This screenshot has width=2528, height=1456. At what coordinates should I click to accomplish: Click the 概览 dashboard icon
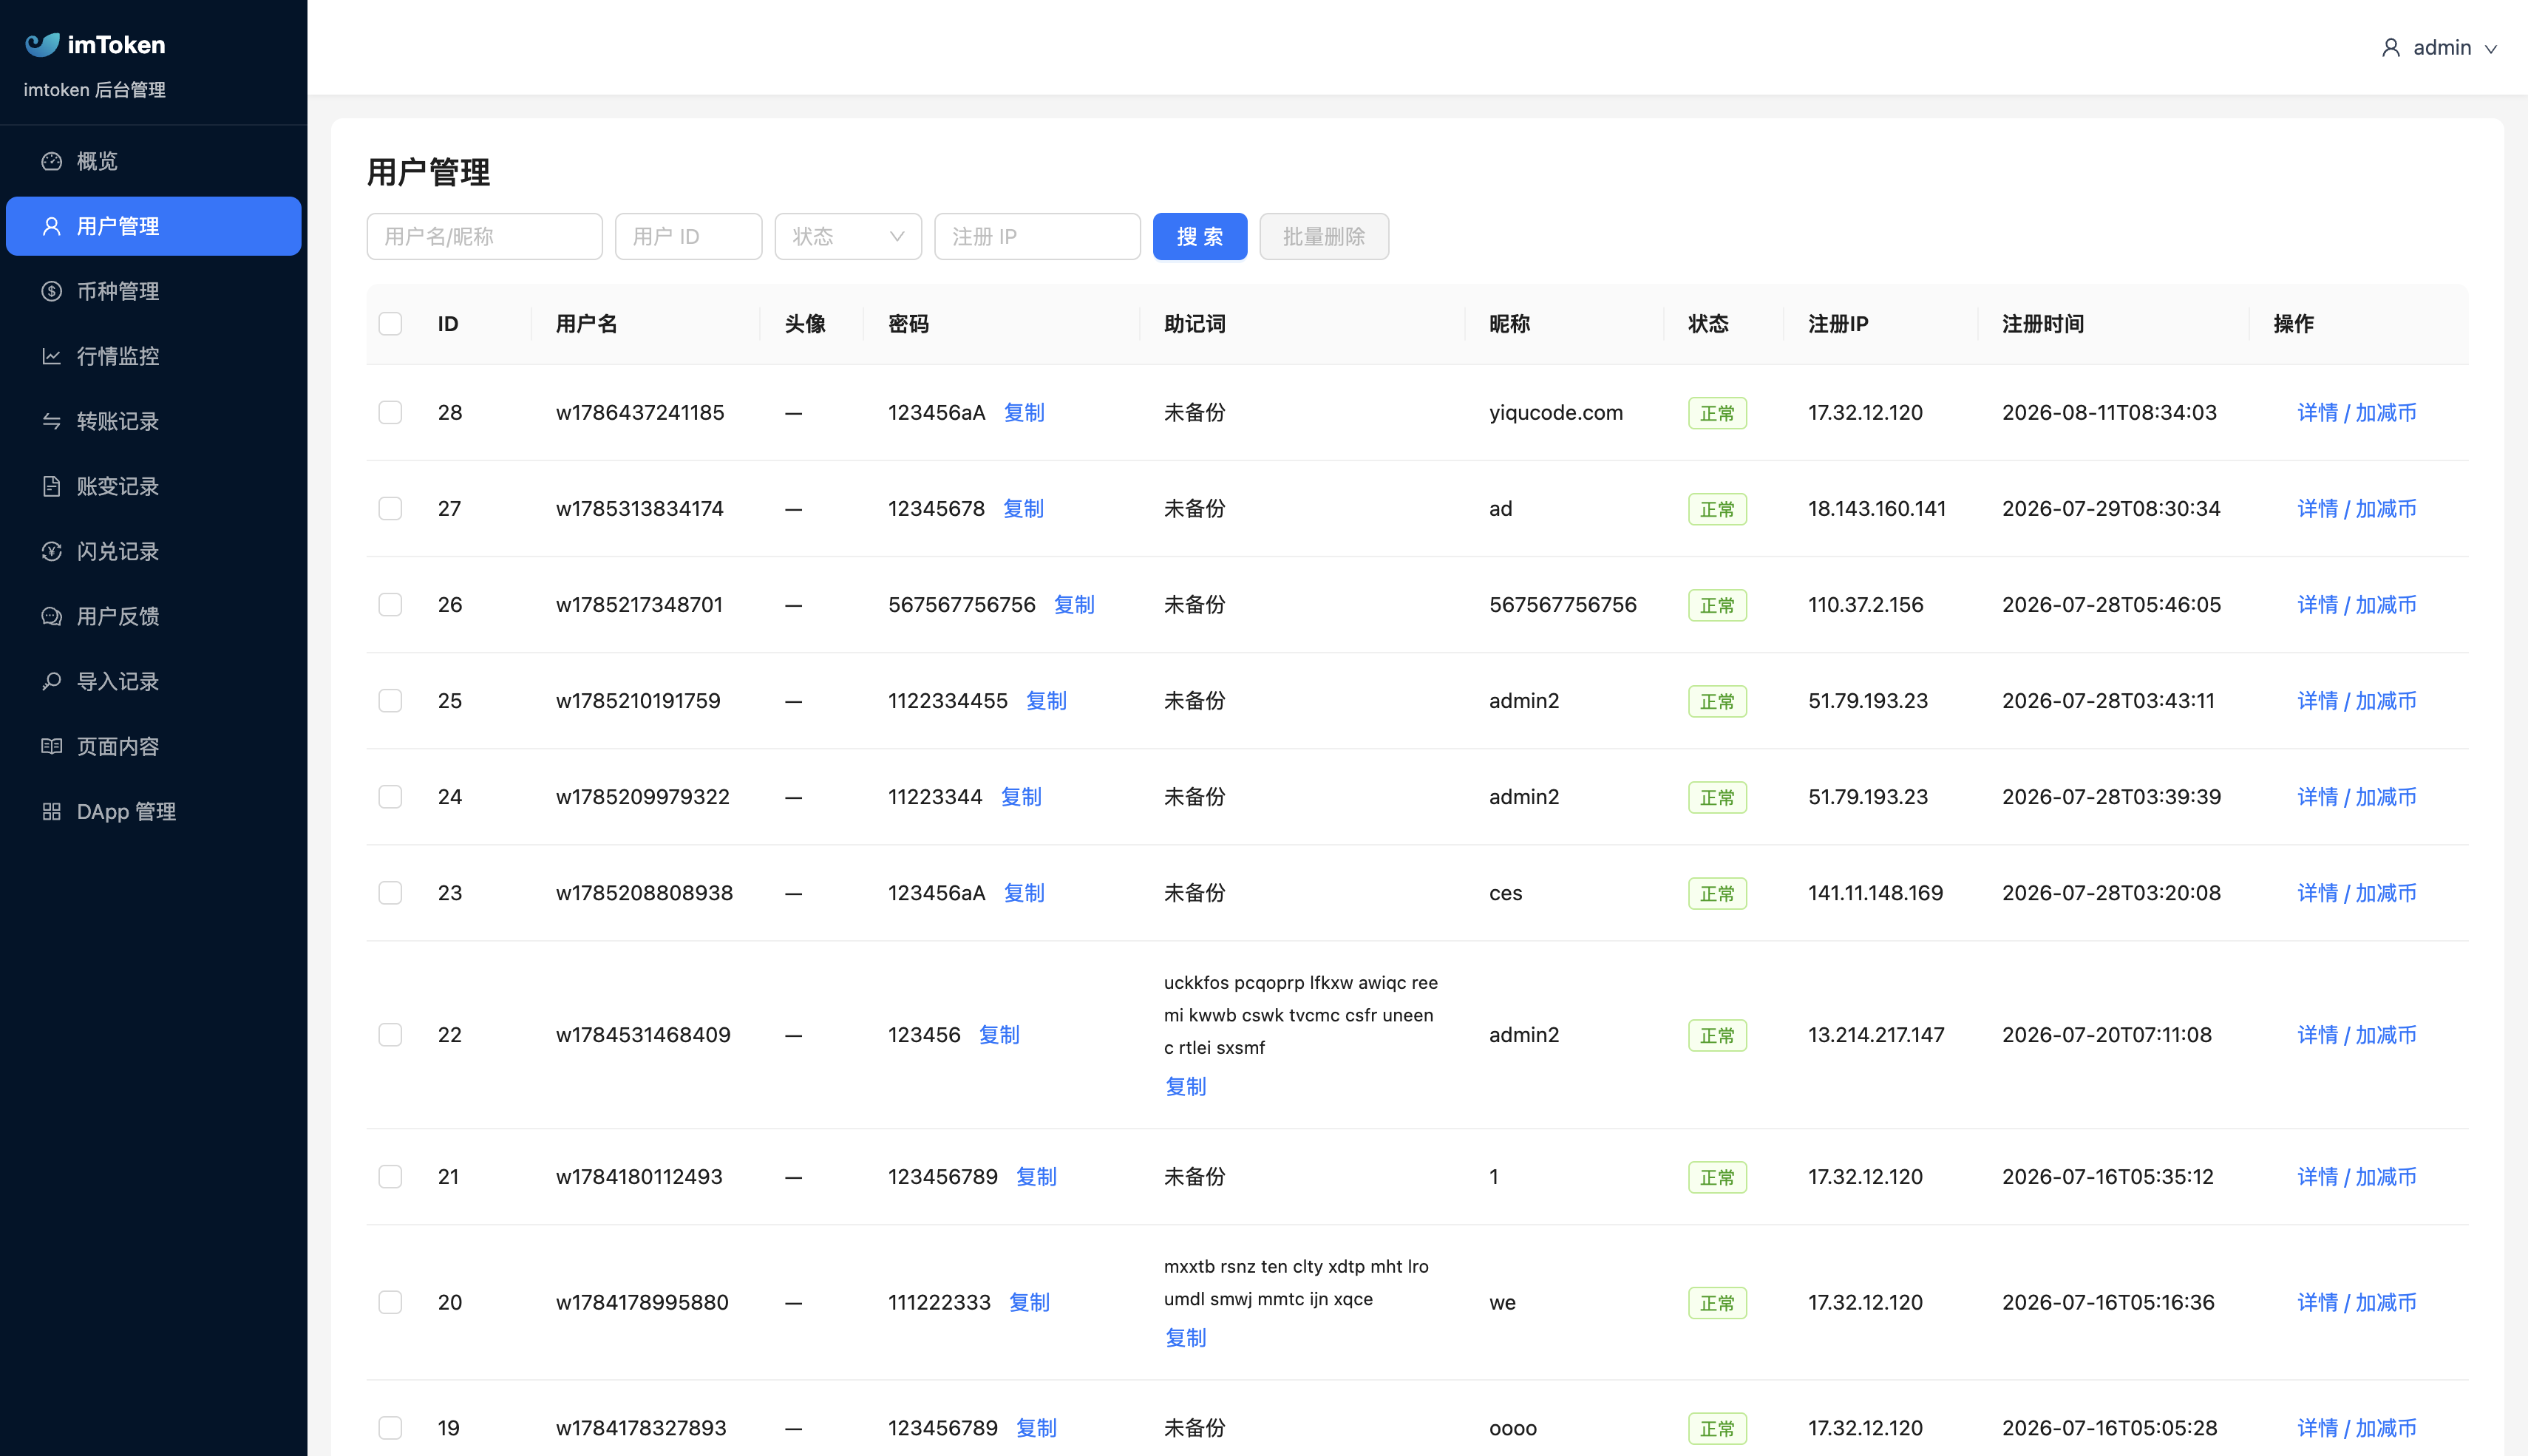point(51,161)
